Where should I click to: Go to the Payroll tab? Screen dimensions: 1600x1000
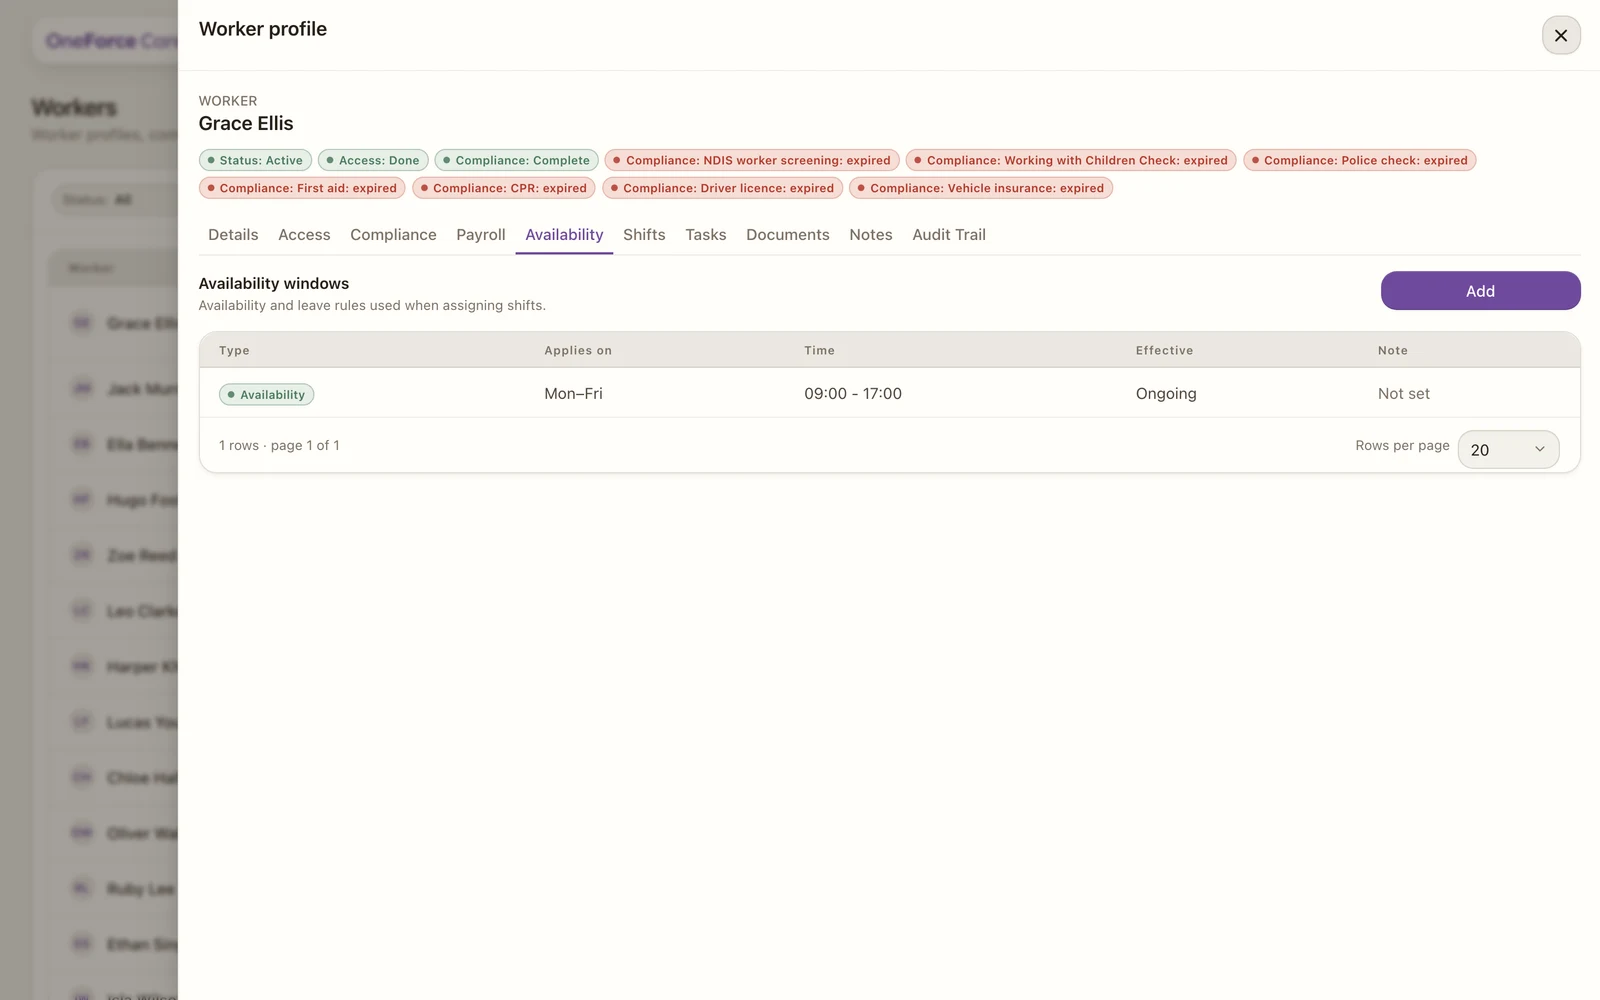[481, 234]
